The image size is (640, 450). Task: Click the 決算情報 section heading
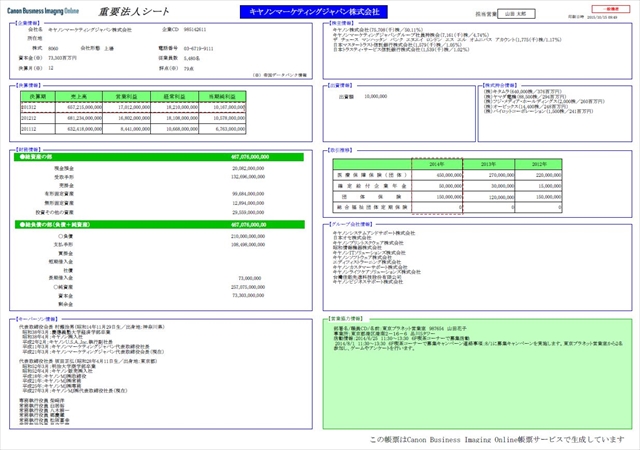pos(27,85)
